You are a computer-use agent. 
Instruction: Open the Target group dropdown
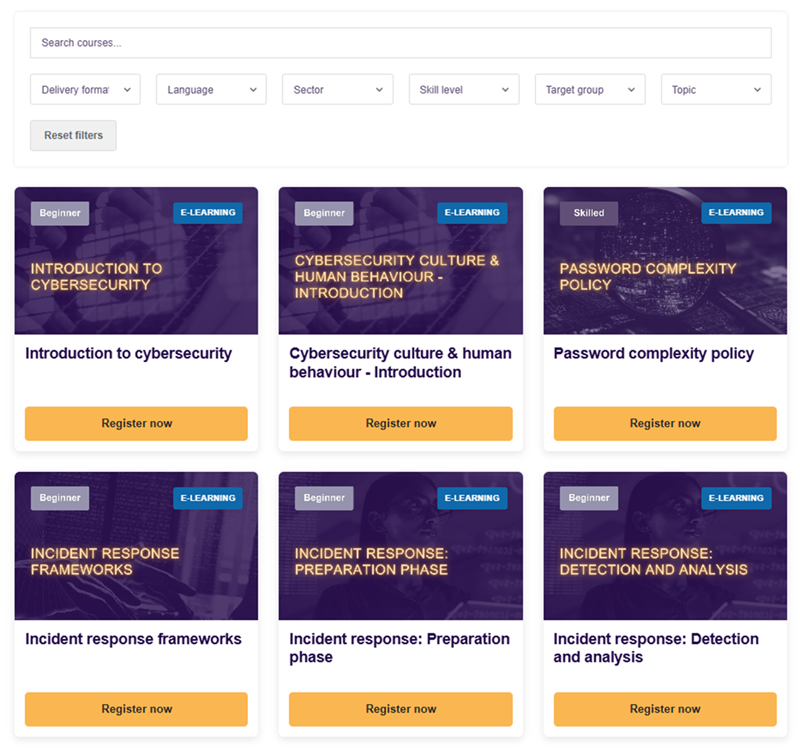tap(589, 90)
